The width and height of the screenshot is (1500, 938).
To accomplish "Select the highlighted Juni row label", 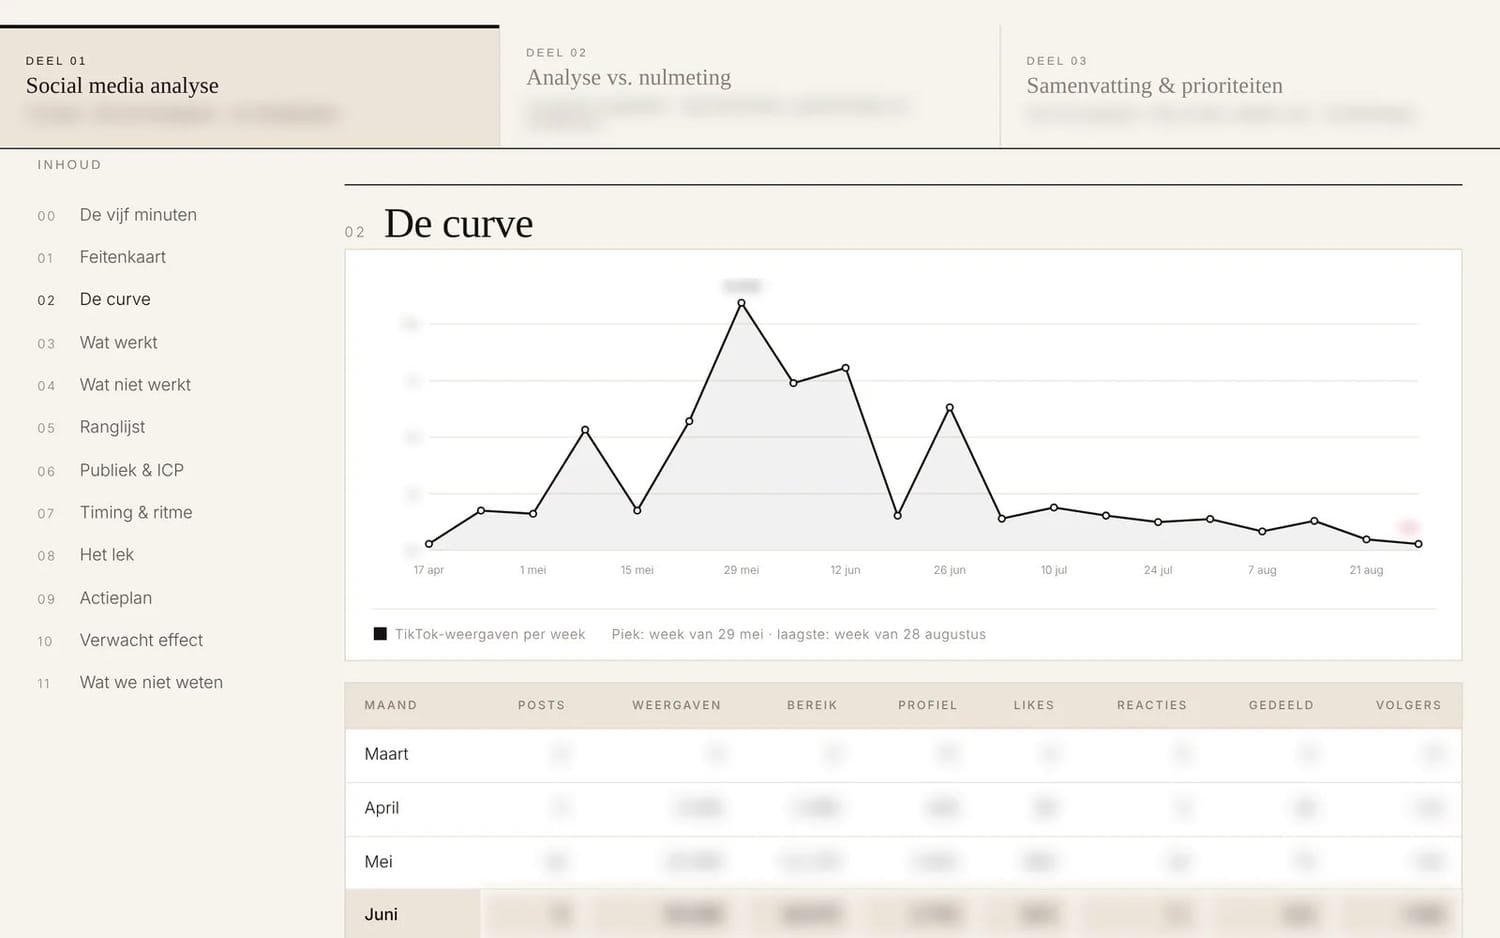I will [x=381, y=915].
